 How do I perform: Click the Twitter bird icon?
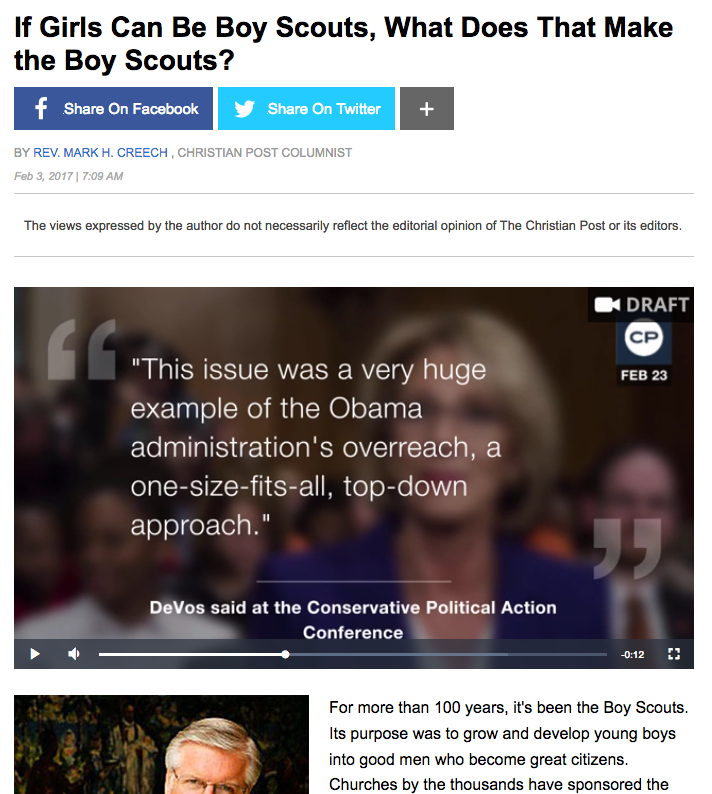pos(244,109)
